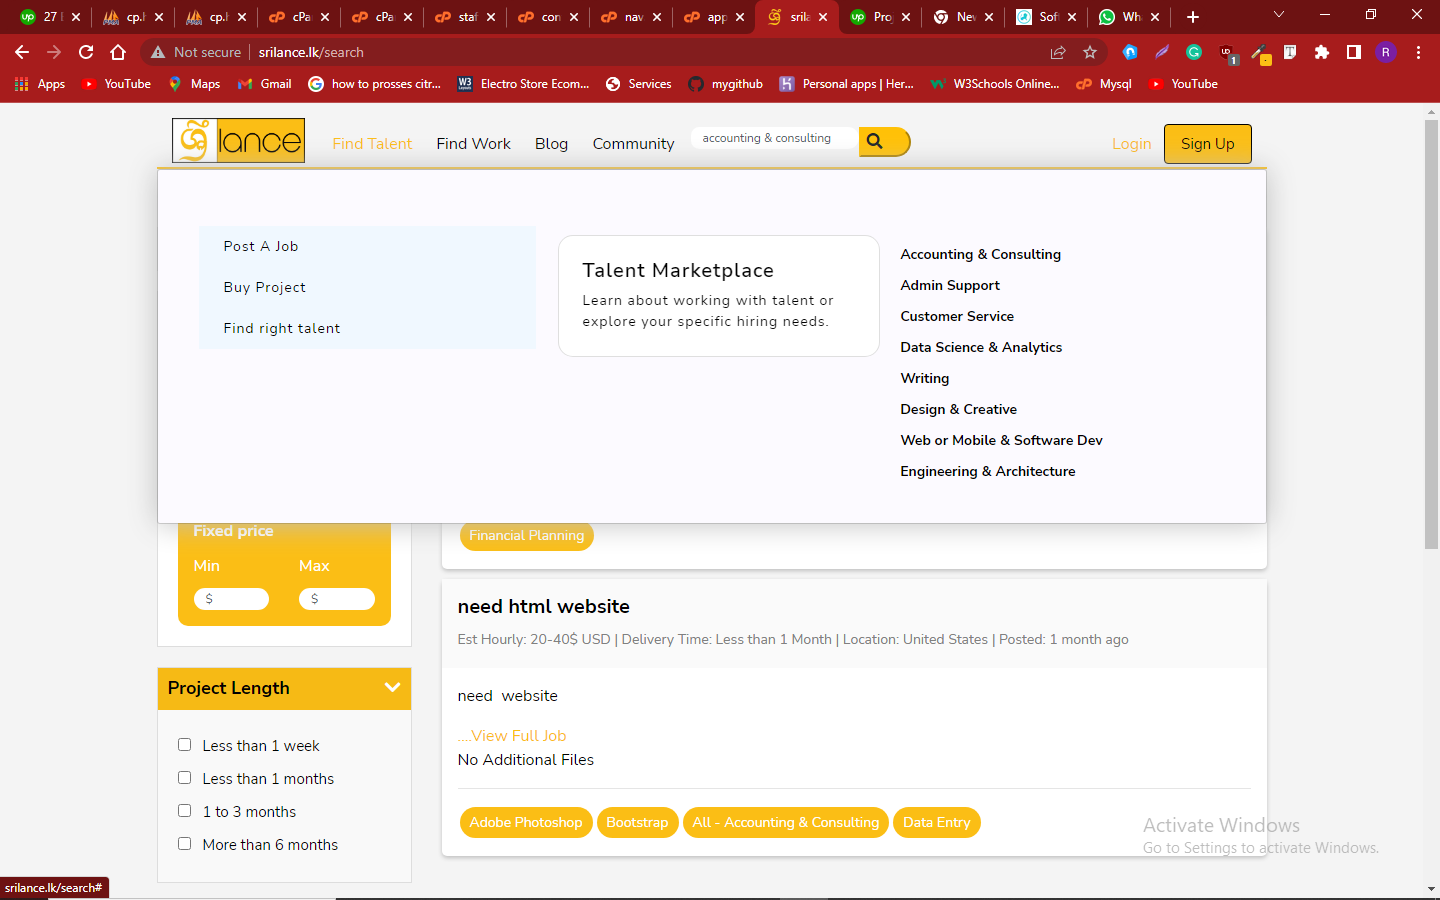
Task: Open the Find Work menu
Action: [473, 144]
